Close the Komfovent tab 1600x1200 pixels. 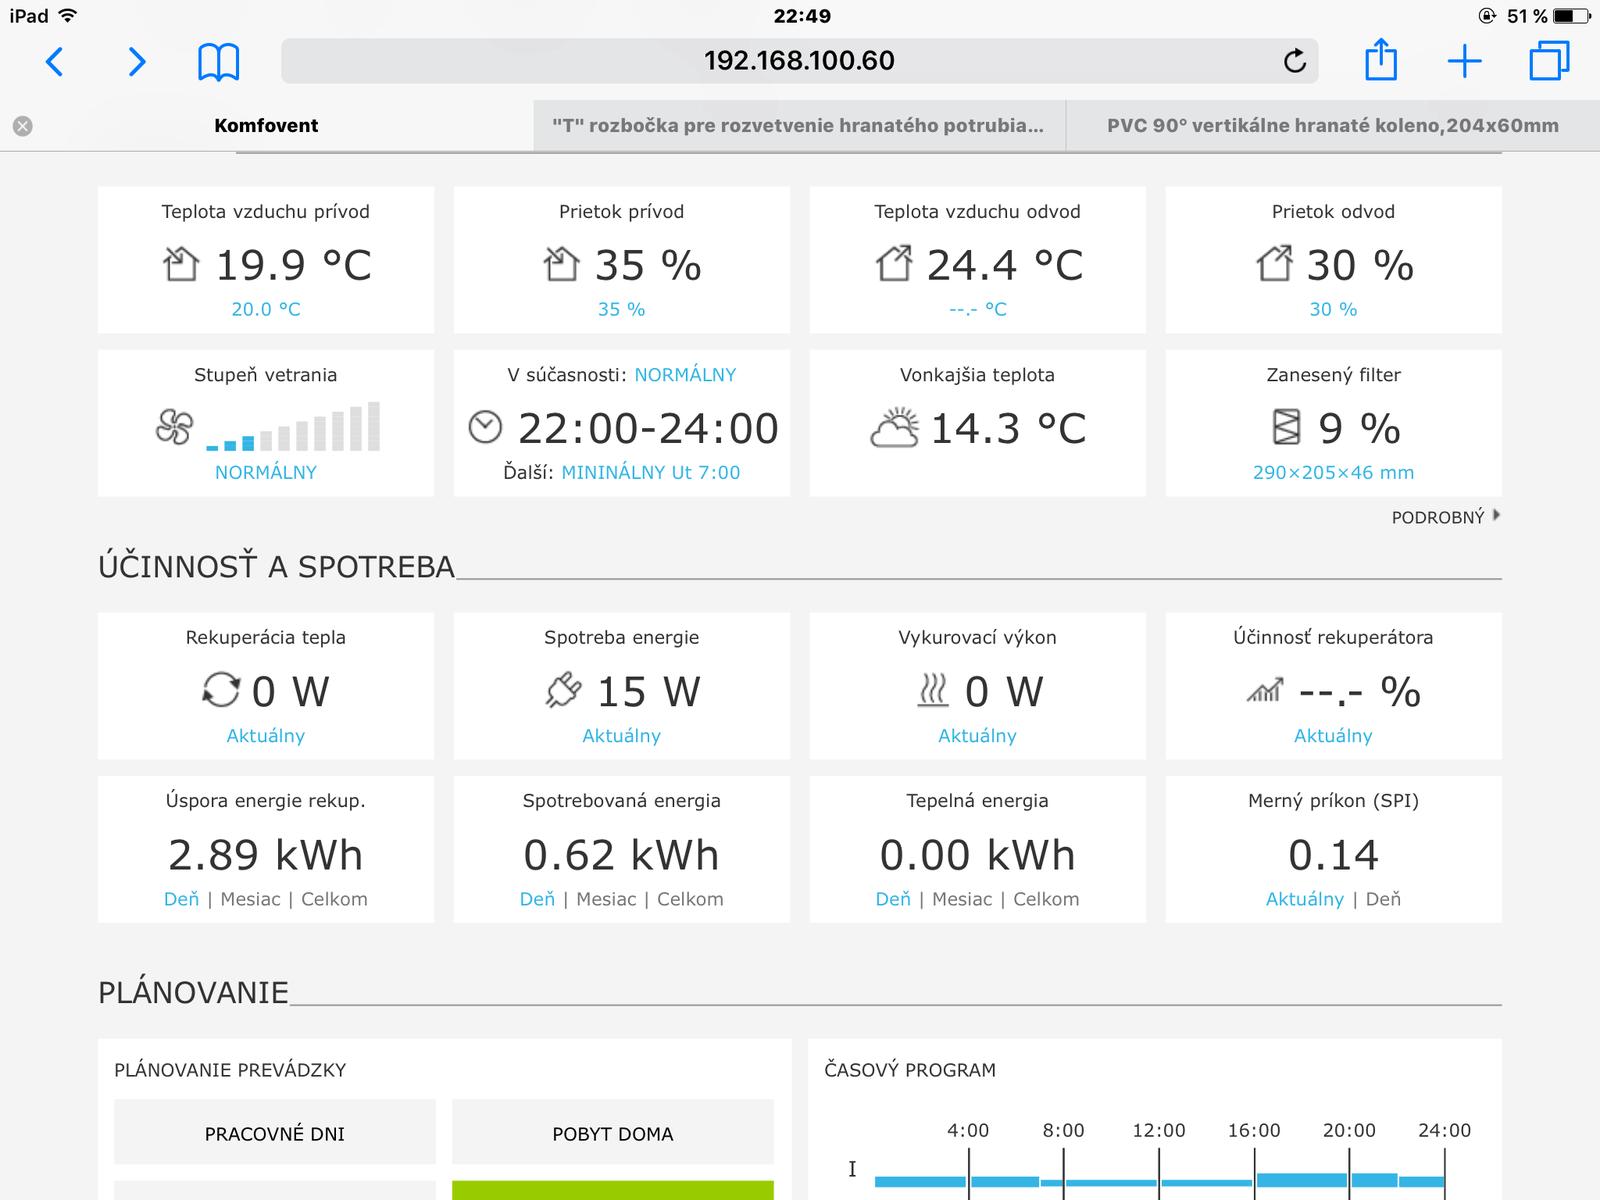tap(23, 126)
